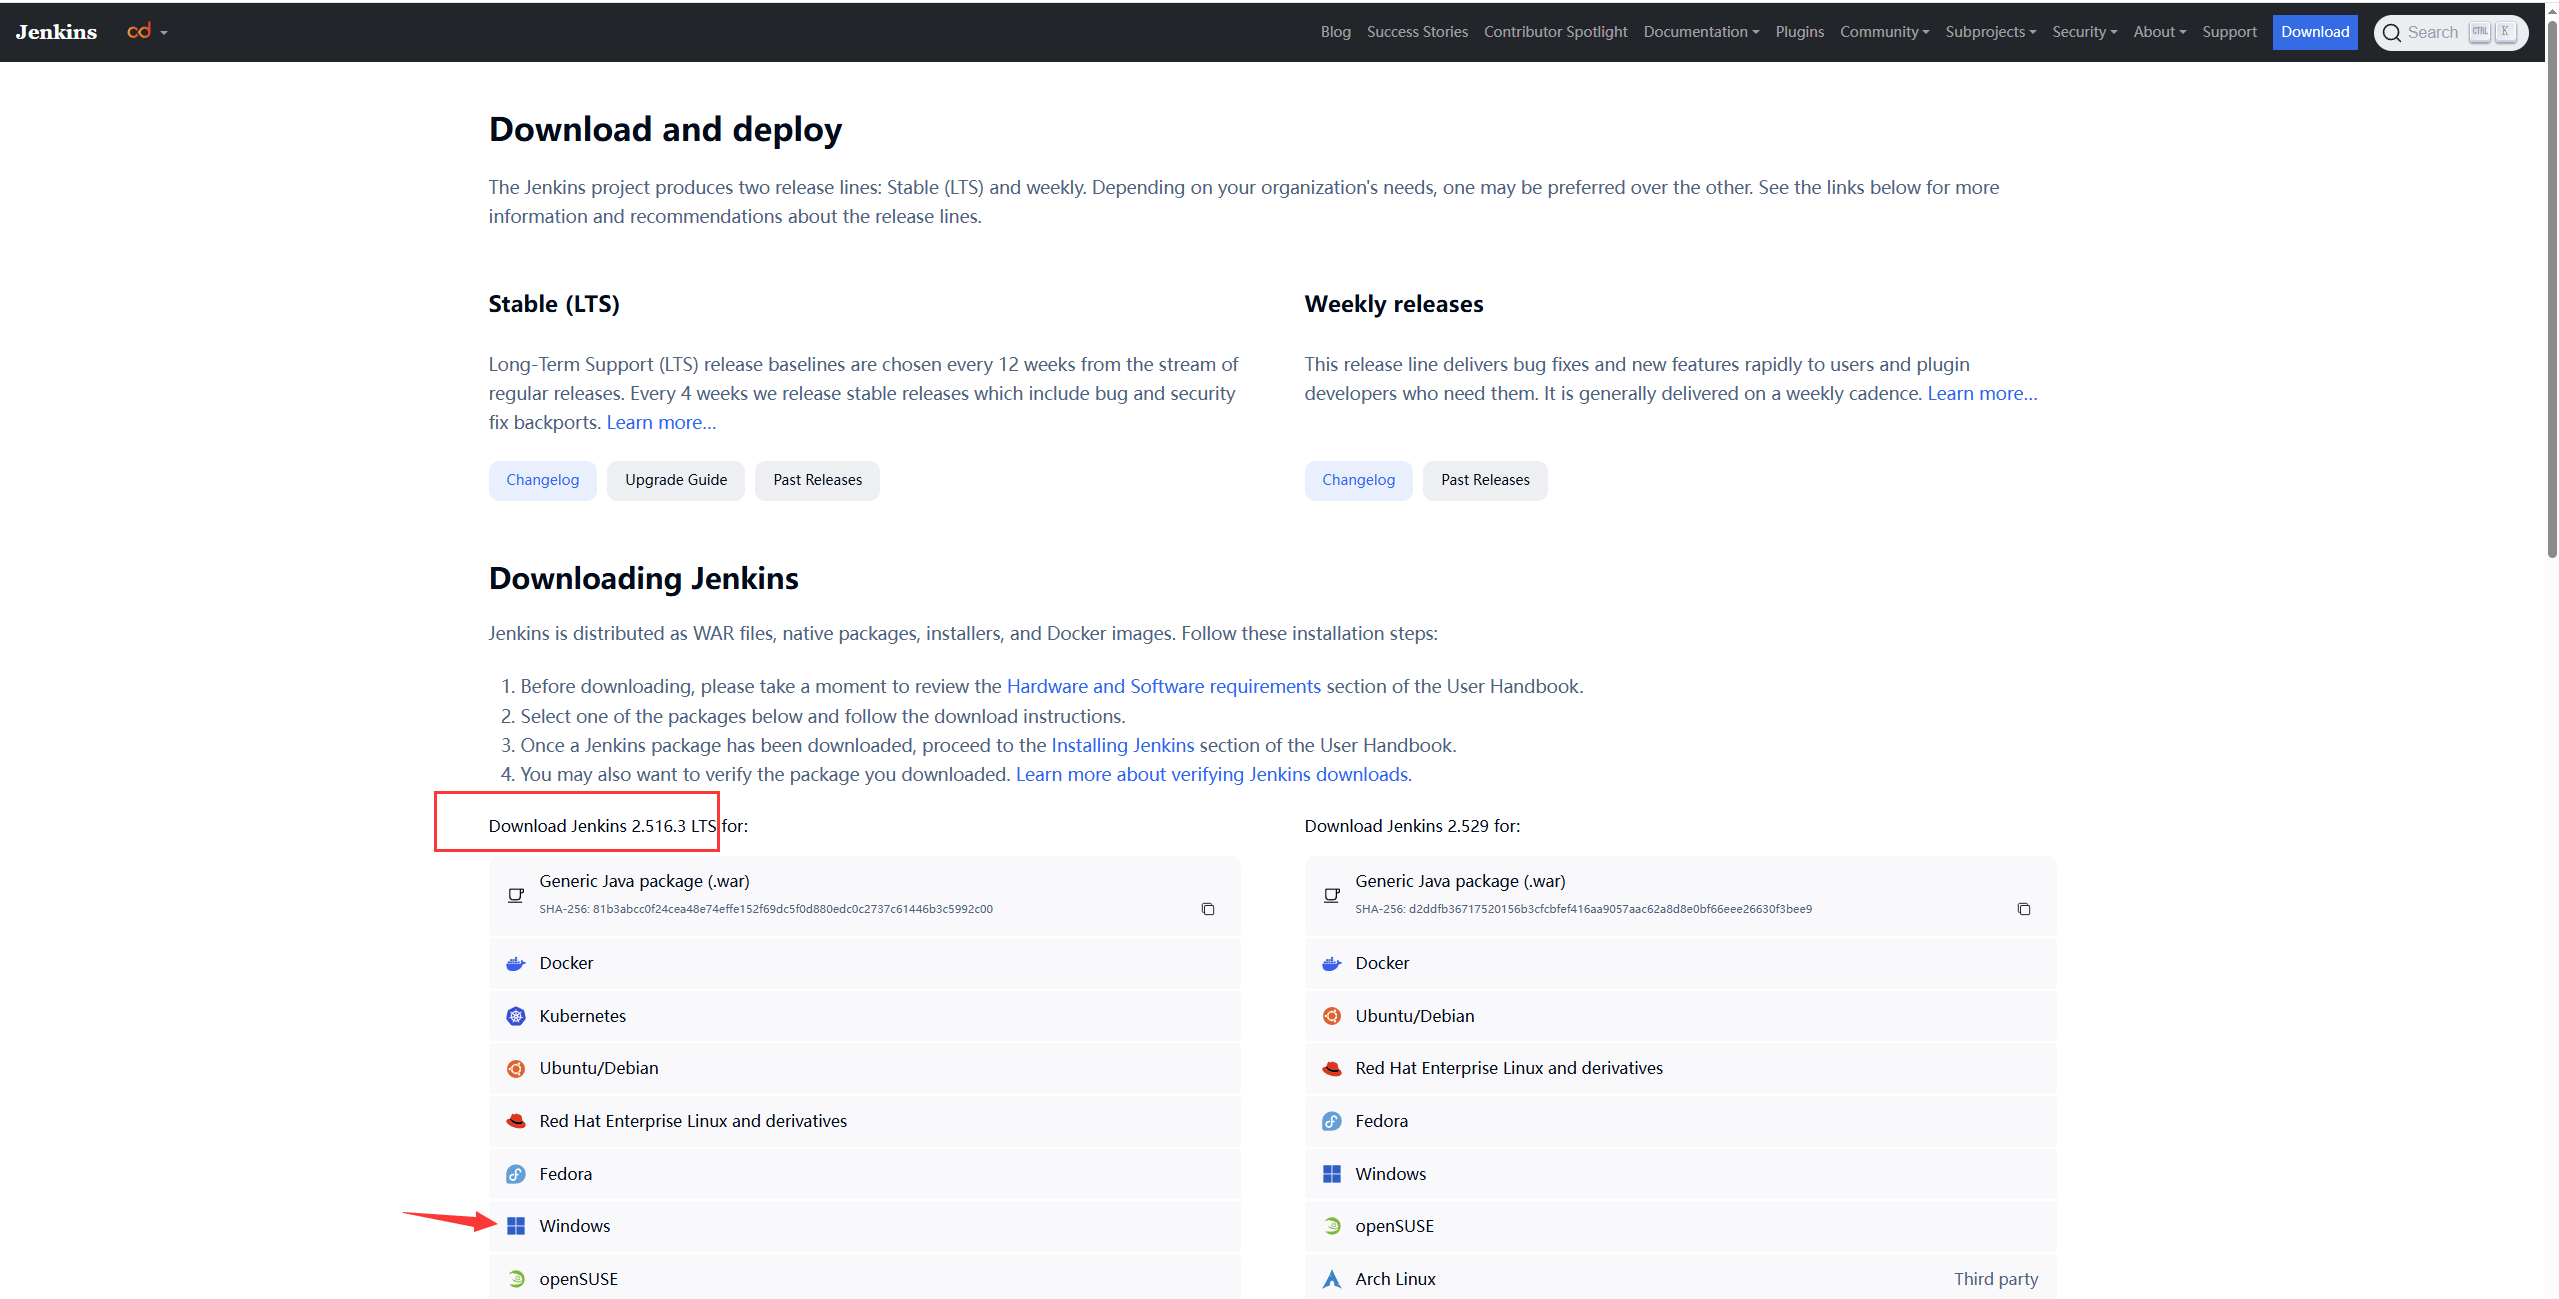
Task: Open the LTS Upgrade Guide
Action: [x=676, y=480]
